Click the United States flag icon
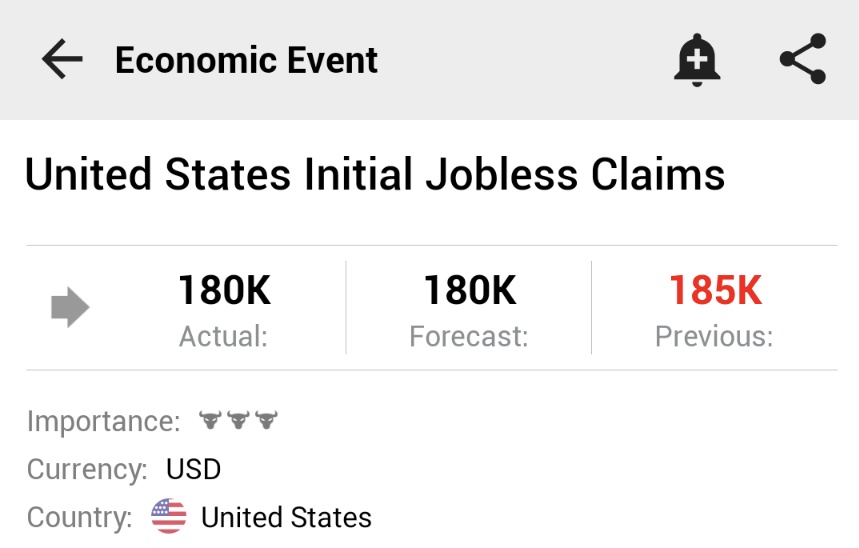The height and width of the screenshot is (548, 859). 169,517
